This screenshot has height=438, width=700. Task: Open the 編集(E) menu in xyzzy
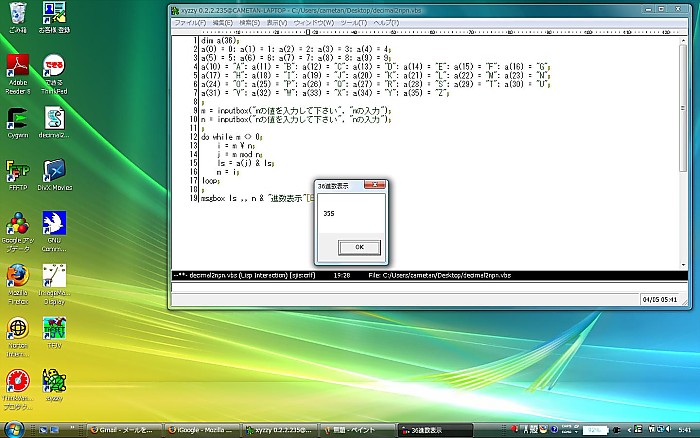222,22
